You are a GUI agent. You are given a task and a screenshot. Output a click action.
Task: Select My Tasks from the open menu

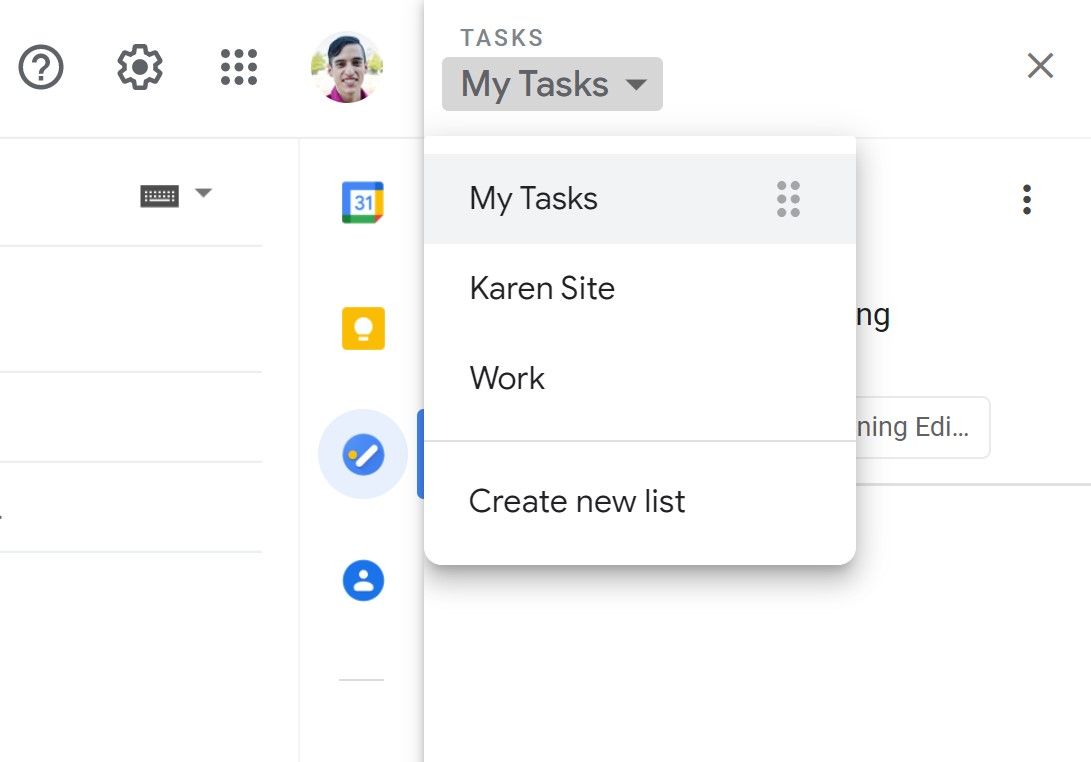coord(533,198)
